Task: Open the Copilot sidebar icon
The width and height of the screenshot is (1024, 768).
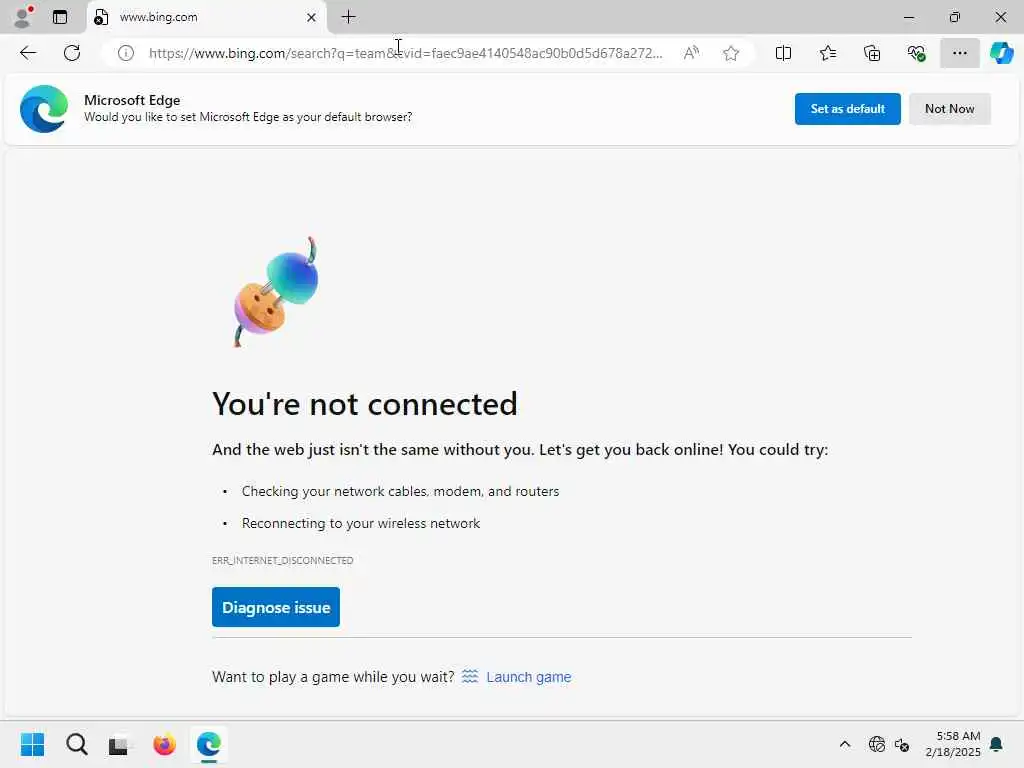Action: [1001, 53]
